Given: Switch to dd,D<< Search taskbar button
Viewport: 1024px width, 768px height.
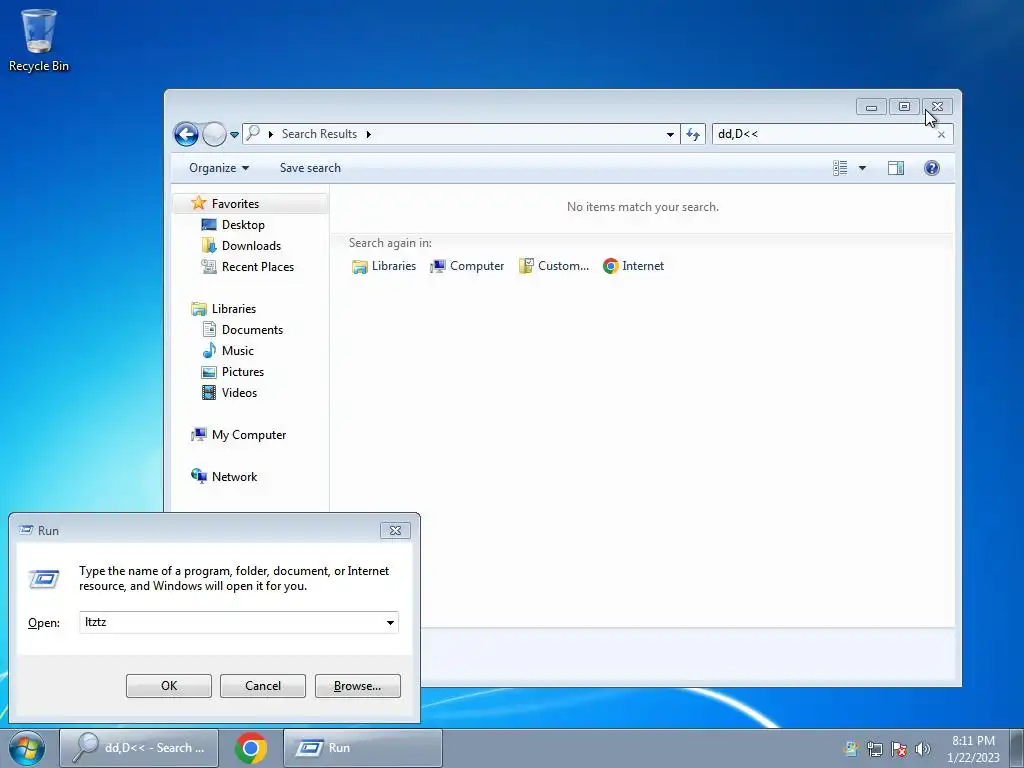Looking at the screenshot, I should point(139,748).
